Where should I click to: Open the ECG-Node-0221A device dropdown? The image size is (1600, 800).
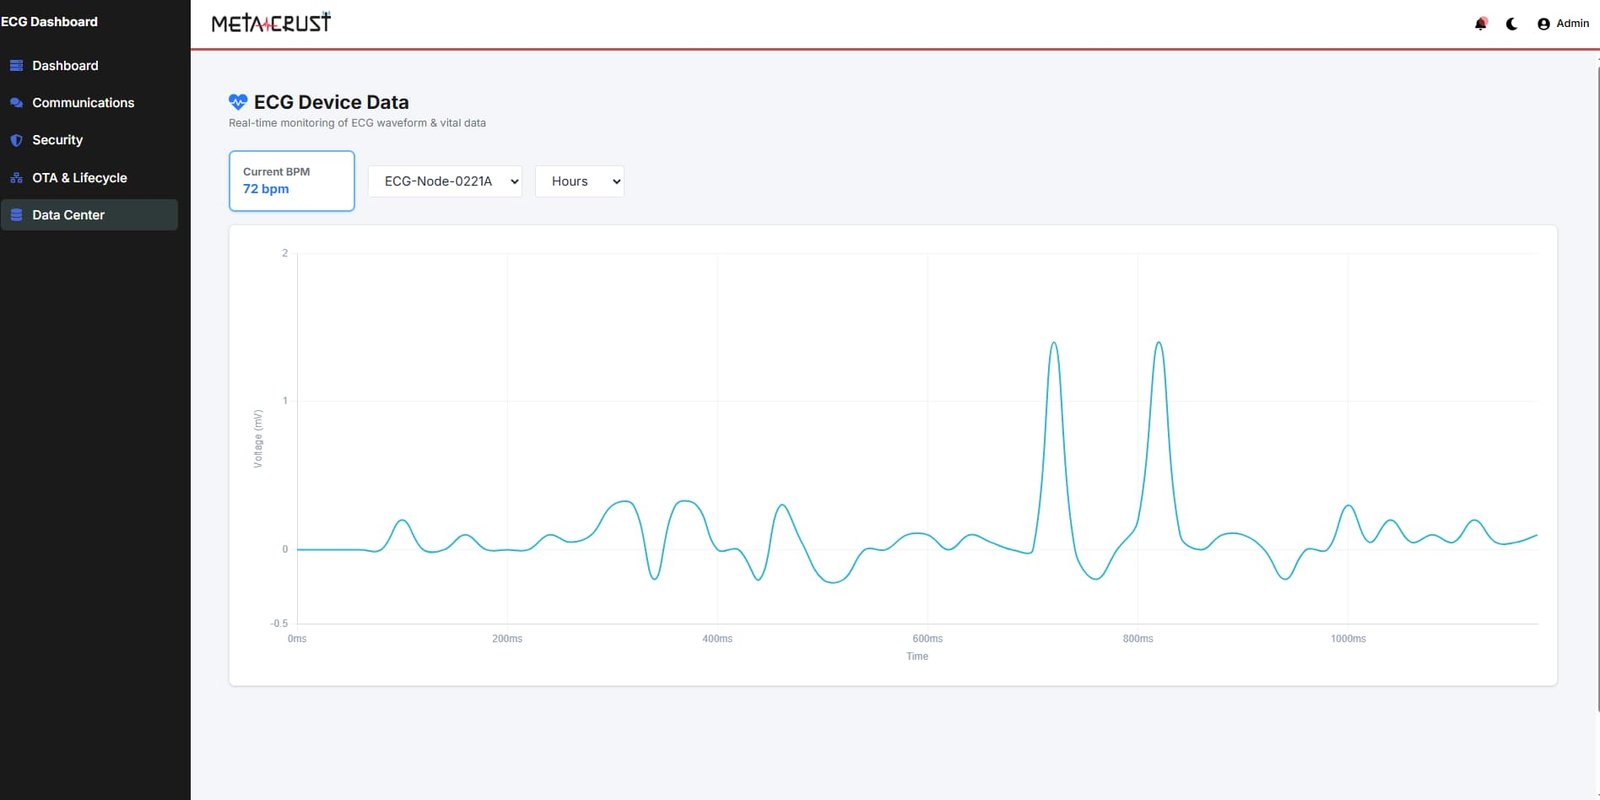point(445,181)
